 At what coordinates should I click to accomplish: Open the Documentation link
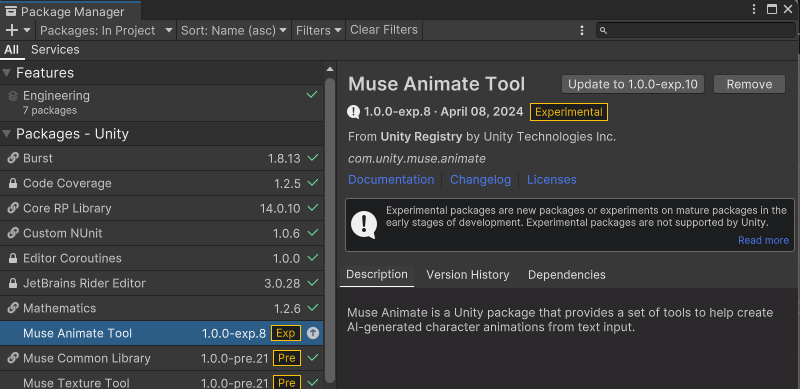point(391,180)
